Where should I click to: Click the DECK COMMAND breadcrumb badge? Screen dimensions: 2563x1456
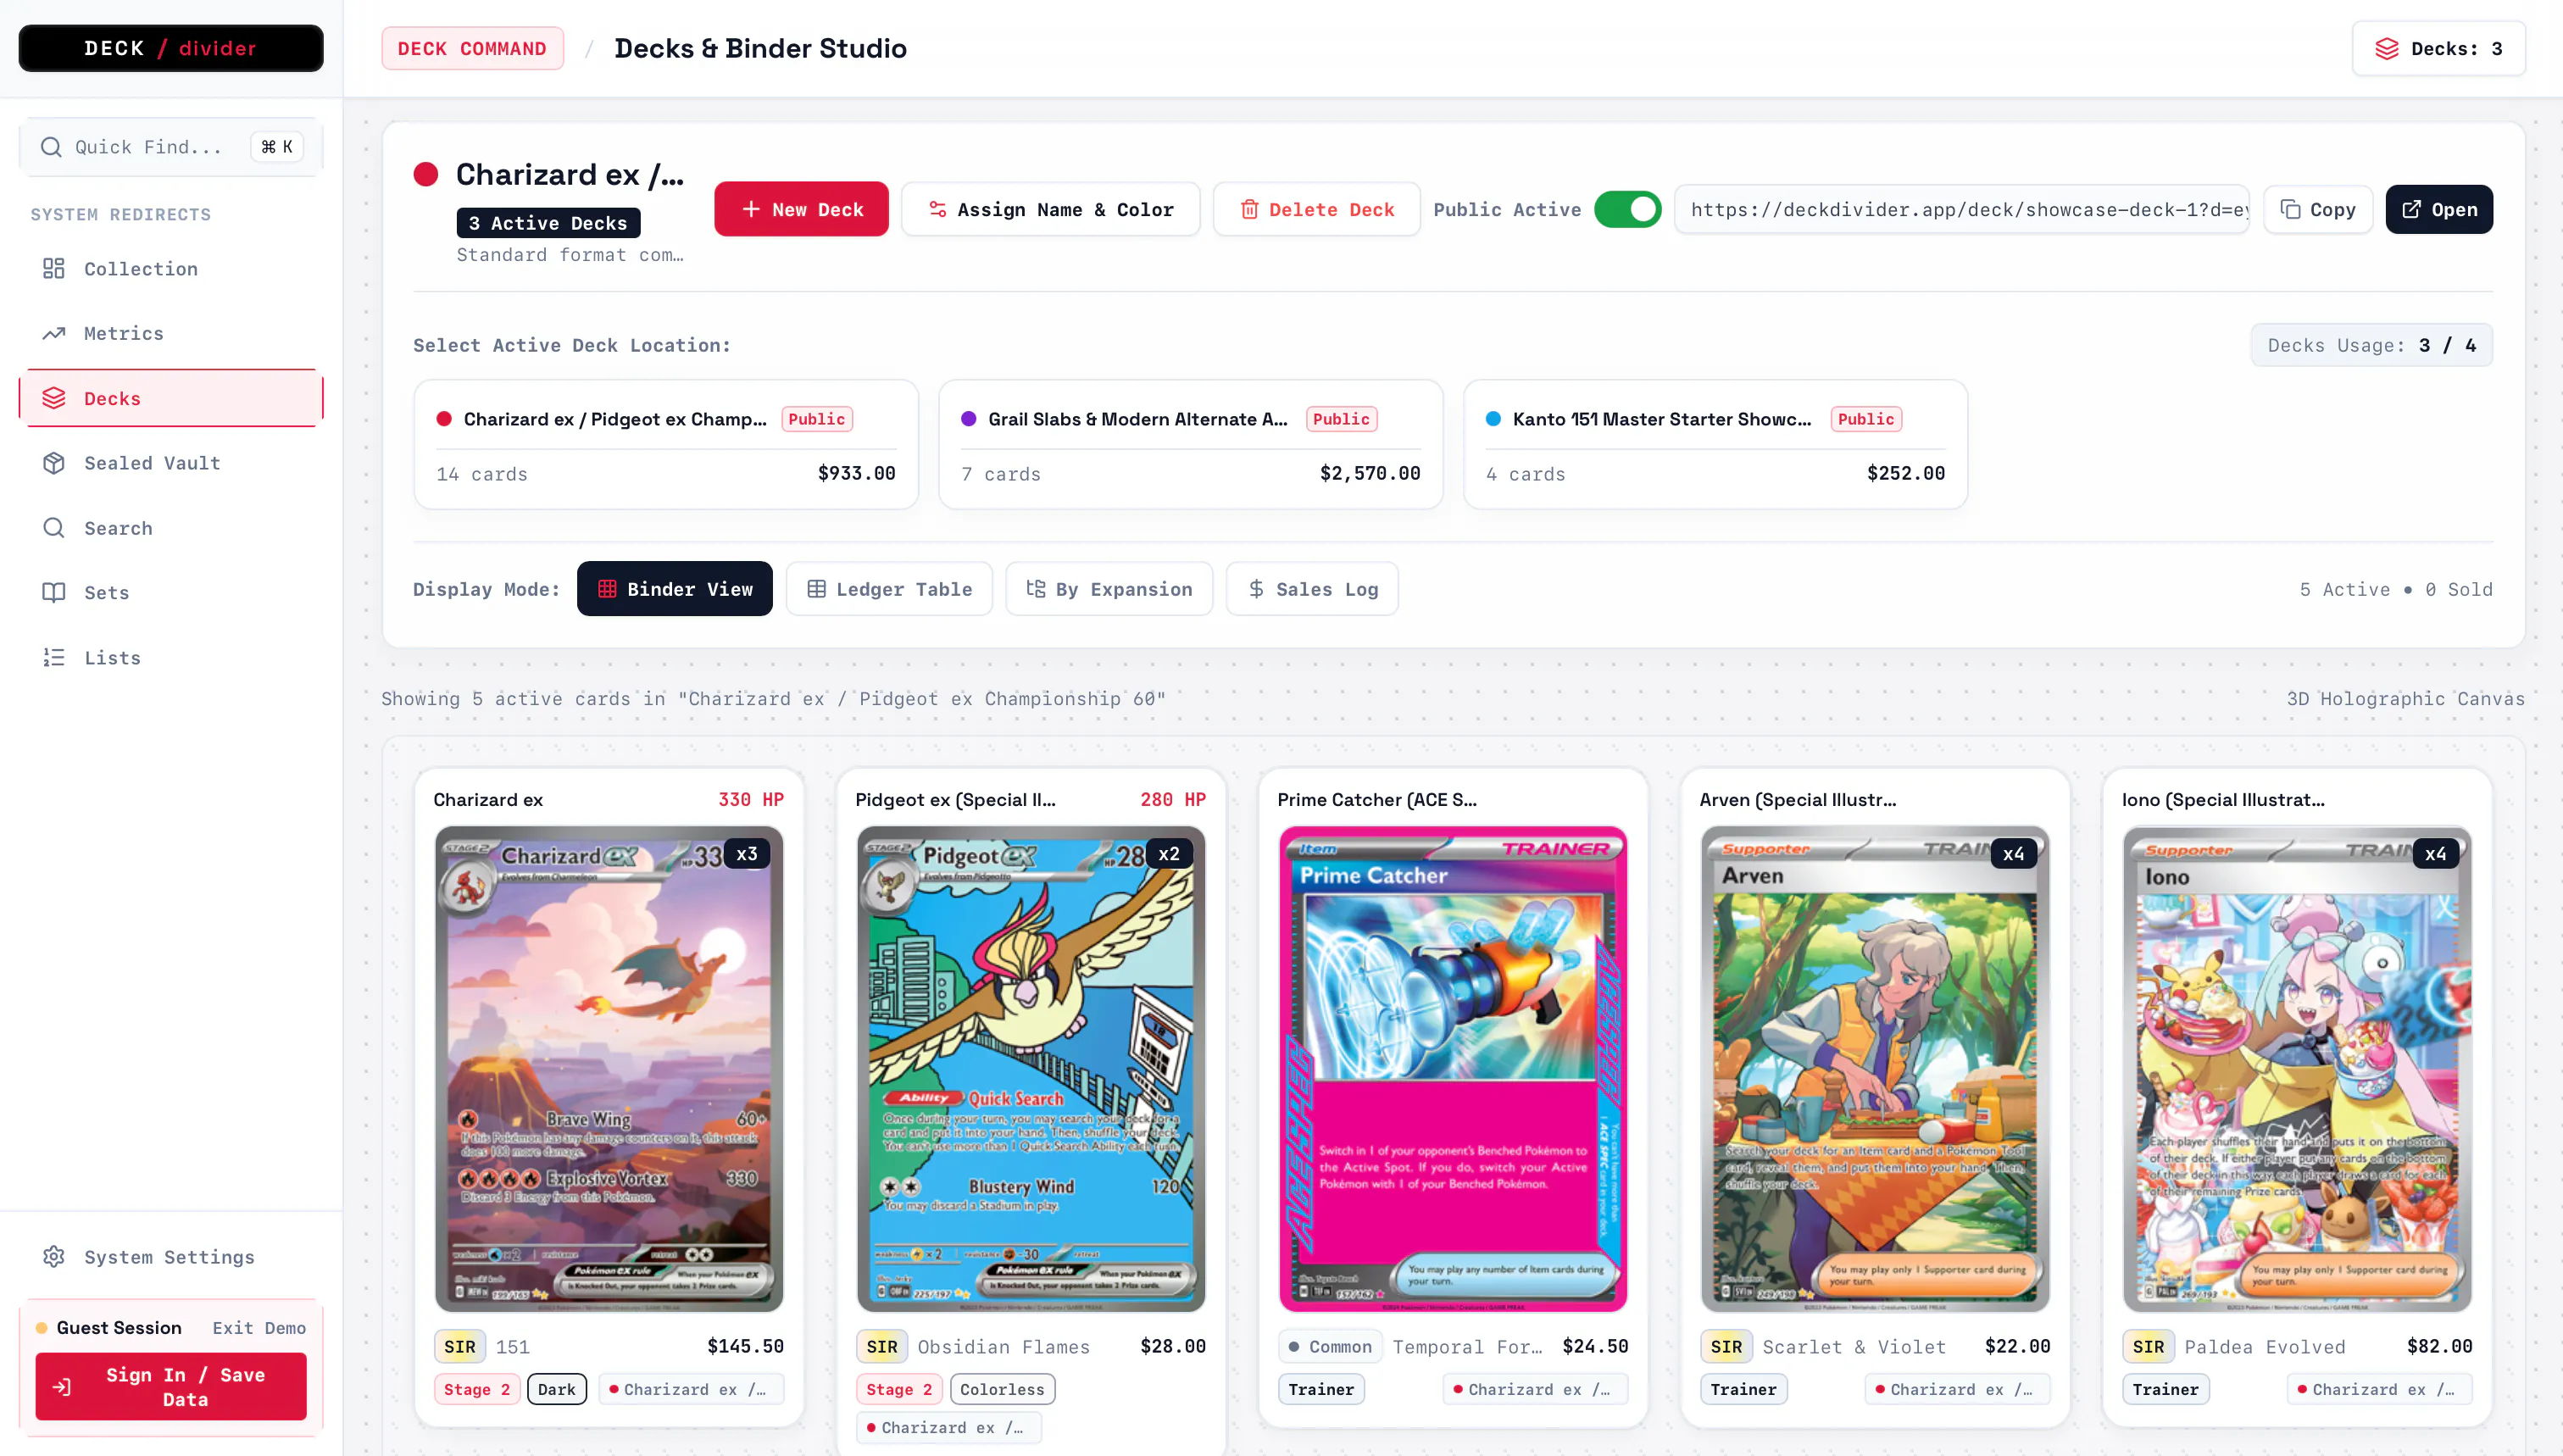pos(472,49)
